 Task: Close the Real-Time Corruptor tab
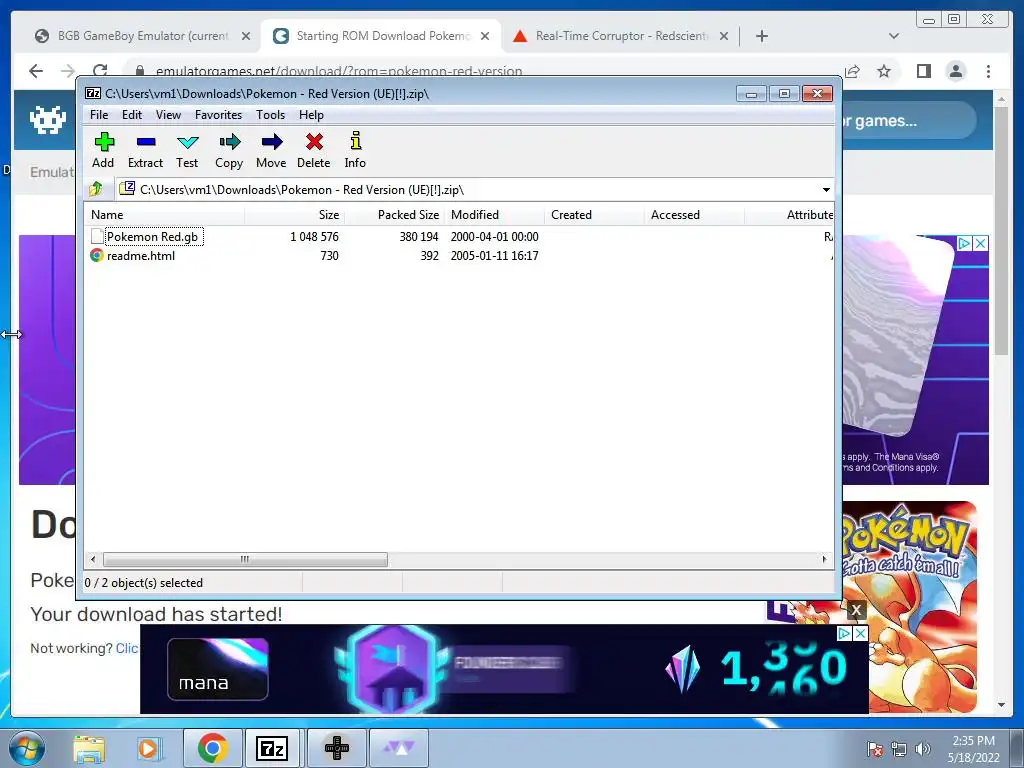pyautogui.click(x=724, y=37)
